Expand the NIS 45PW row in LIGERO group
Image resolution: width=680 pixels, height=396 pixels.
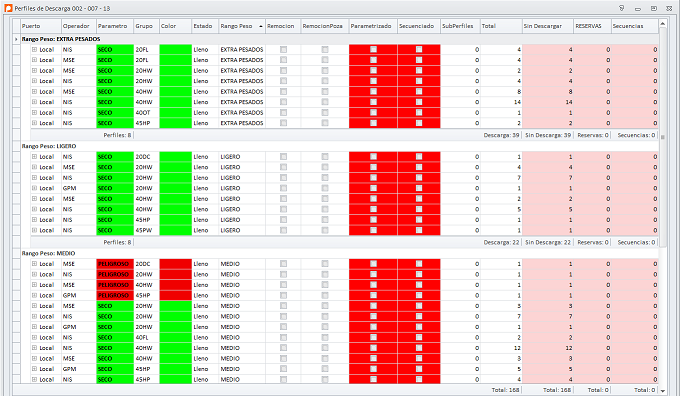[34, 230]
